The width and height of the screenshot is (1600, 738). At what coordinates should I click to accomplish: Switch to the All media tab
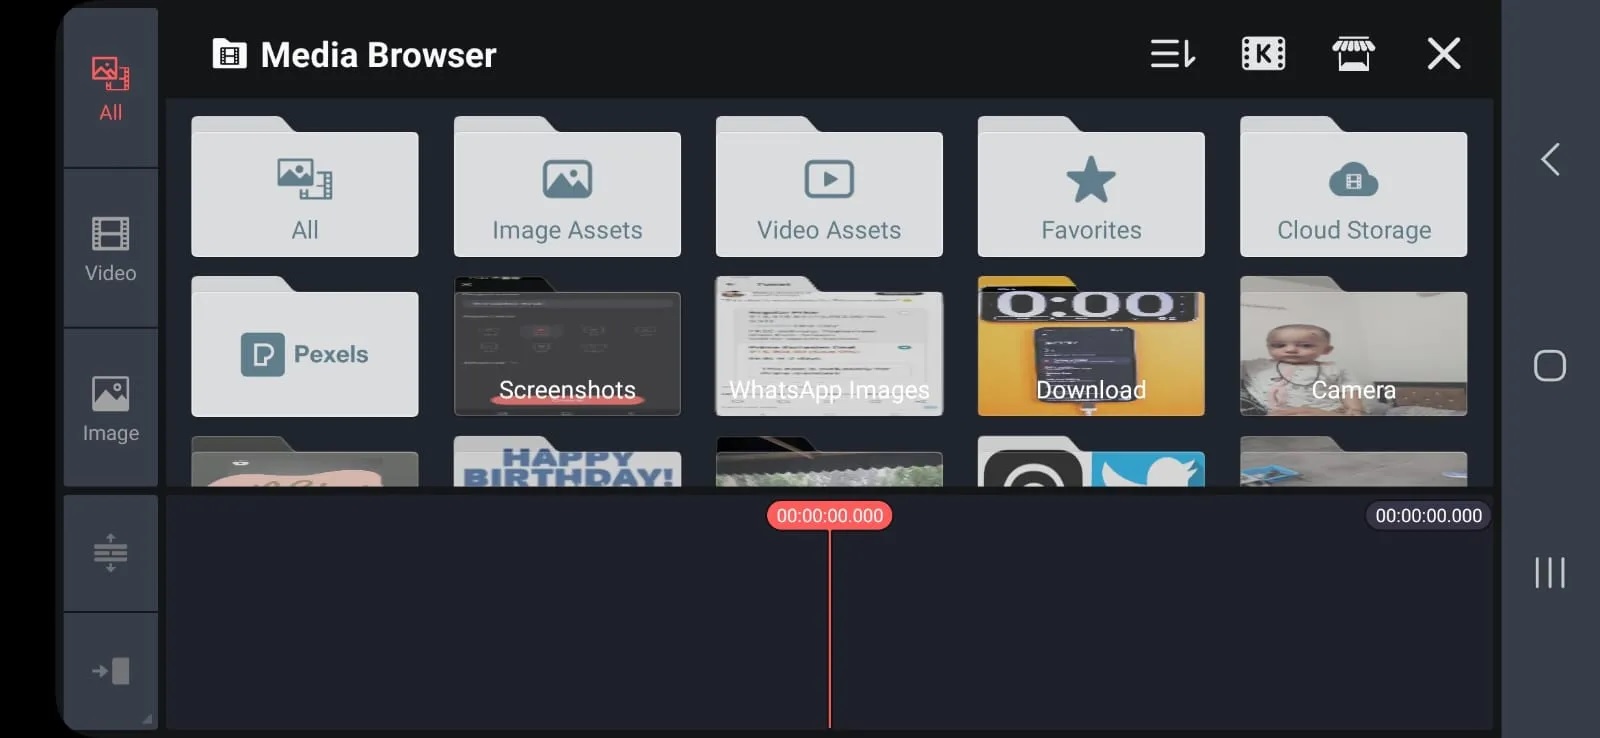point(110,88)
